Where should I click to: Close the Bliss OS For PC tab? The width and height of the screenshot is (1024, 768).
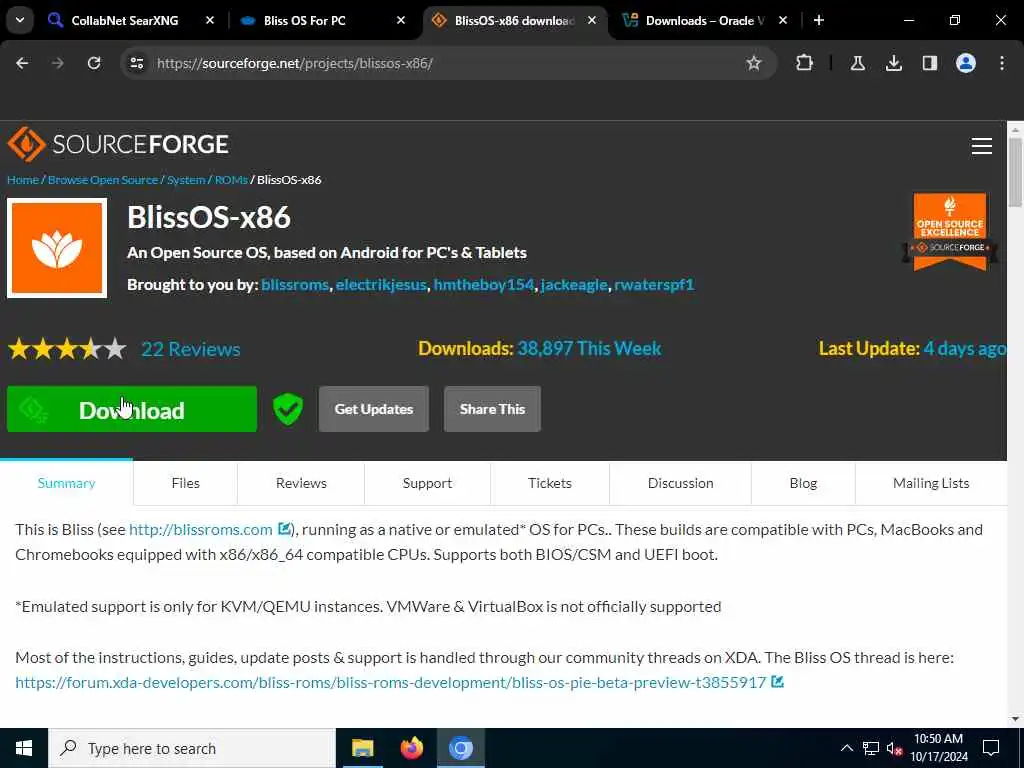point(400,21)
